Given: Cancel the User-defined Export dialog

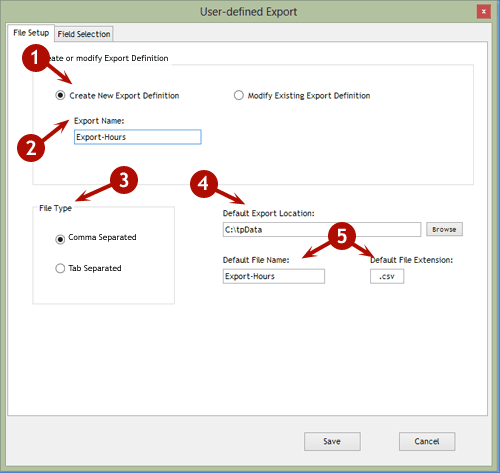Looking at the screenshot, I should tap(427, 441).
